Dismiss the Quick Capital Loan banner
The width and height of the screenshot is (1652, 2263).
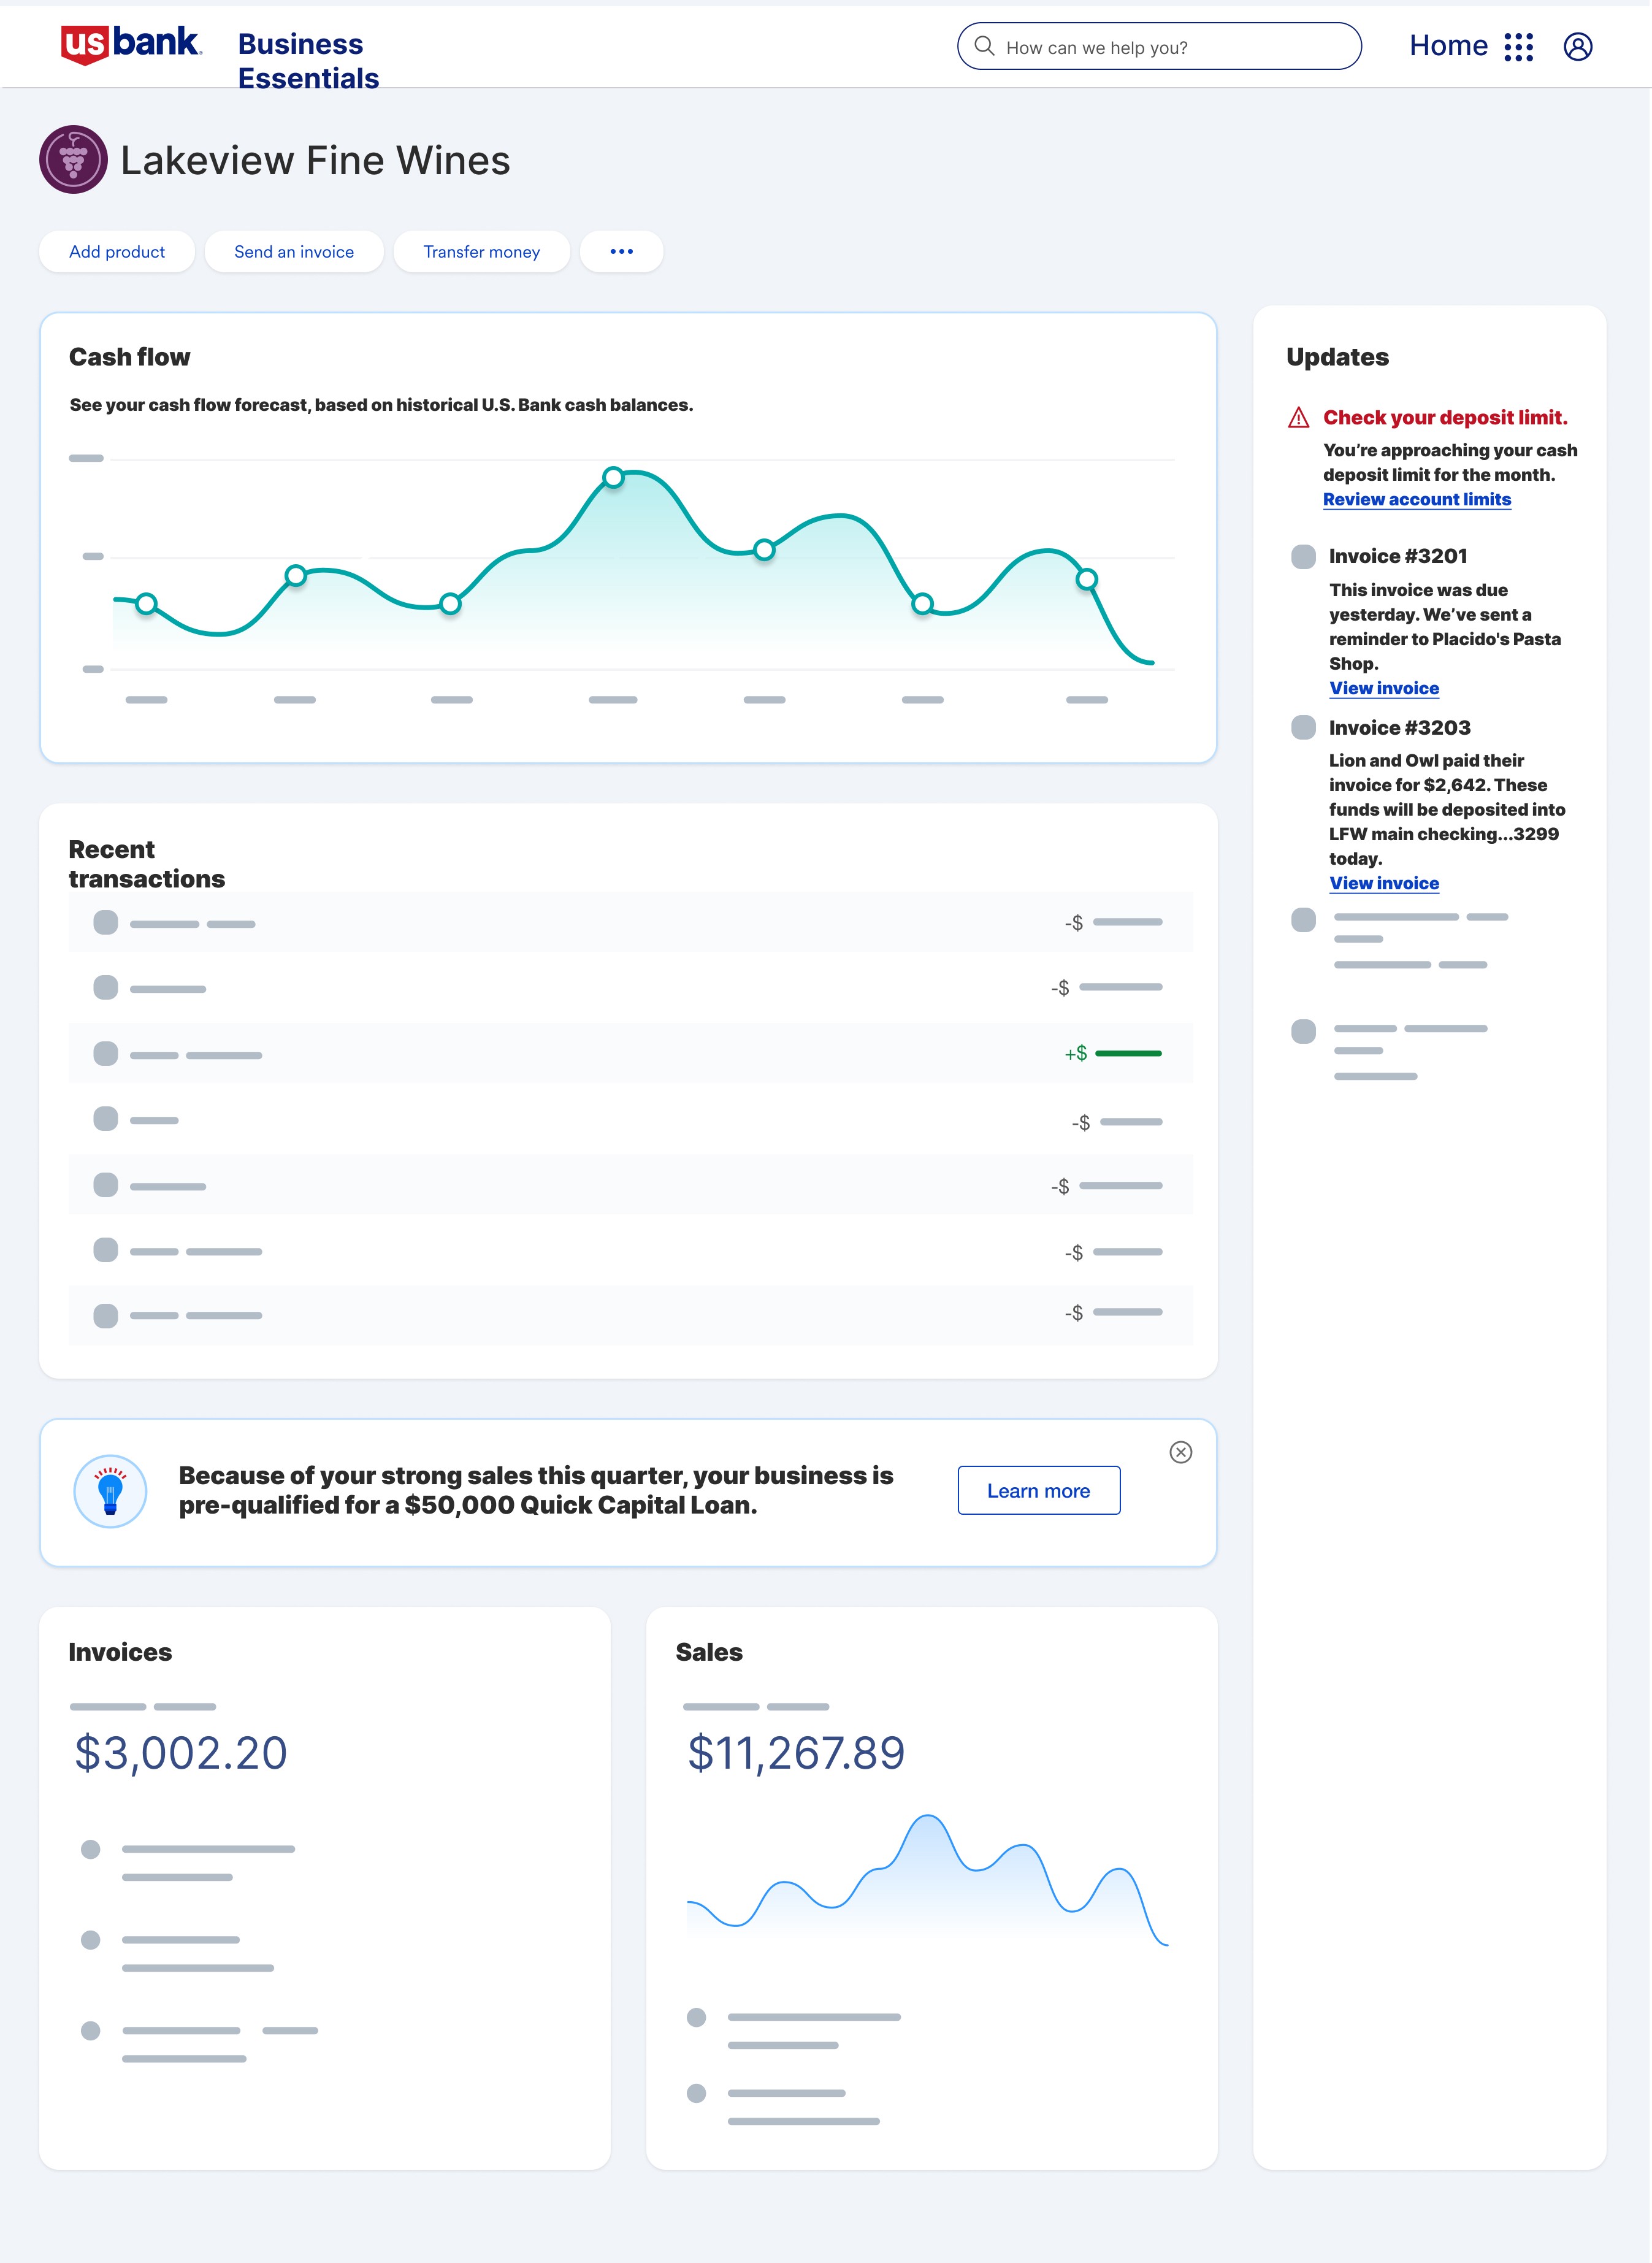click(x=1180, y=1452)
